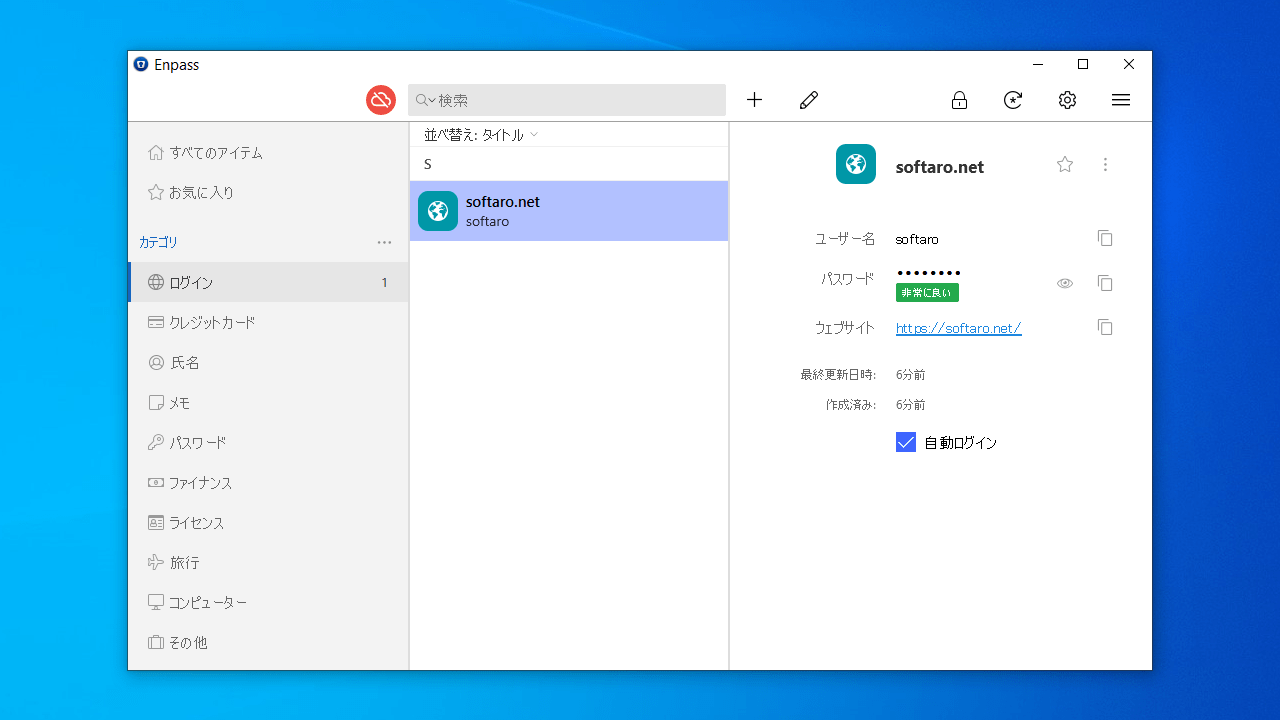Open settings with the gear icon
1280x720 pixels.
point(1067,100)
